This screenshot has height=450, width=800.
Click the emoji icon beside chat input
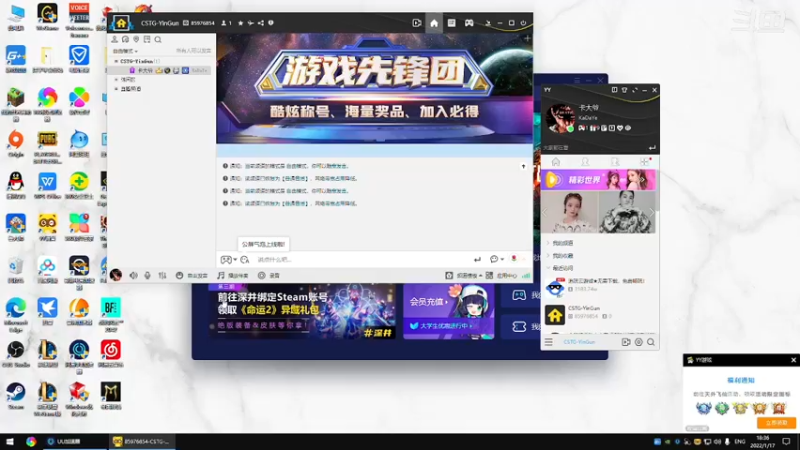[245, 260]
